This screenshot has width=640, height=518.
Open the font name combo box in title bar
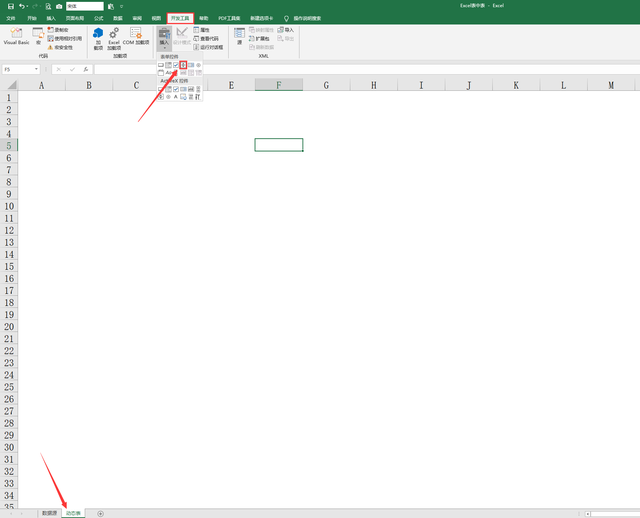coord(85,6)
